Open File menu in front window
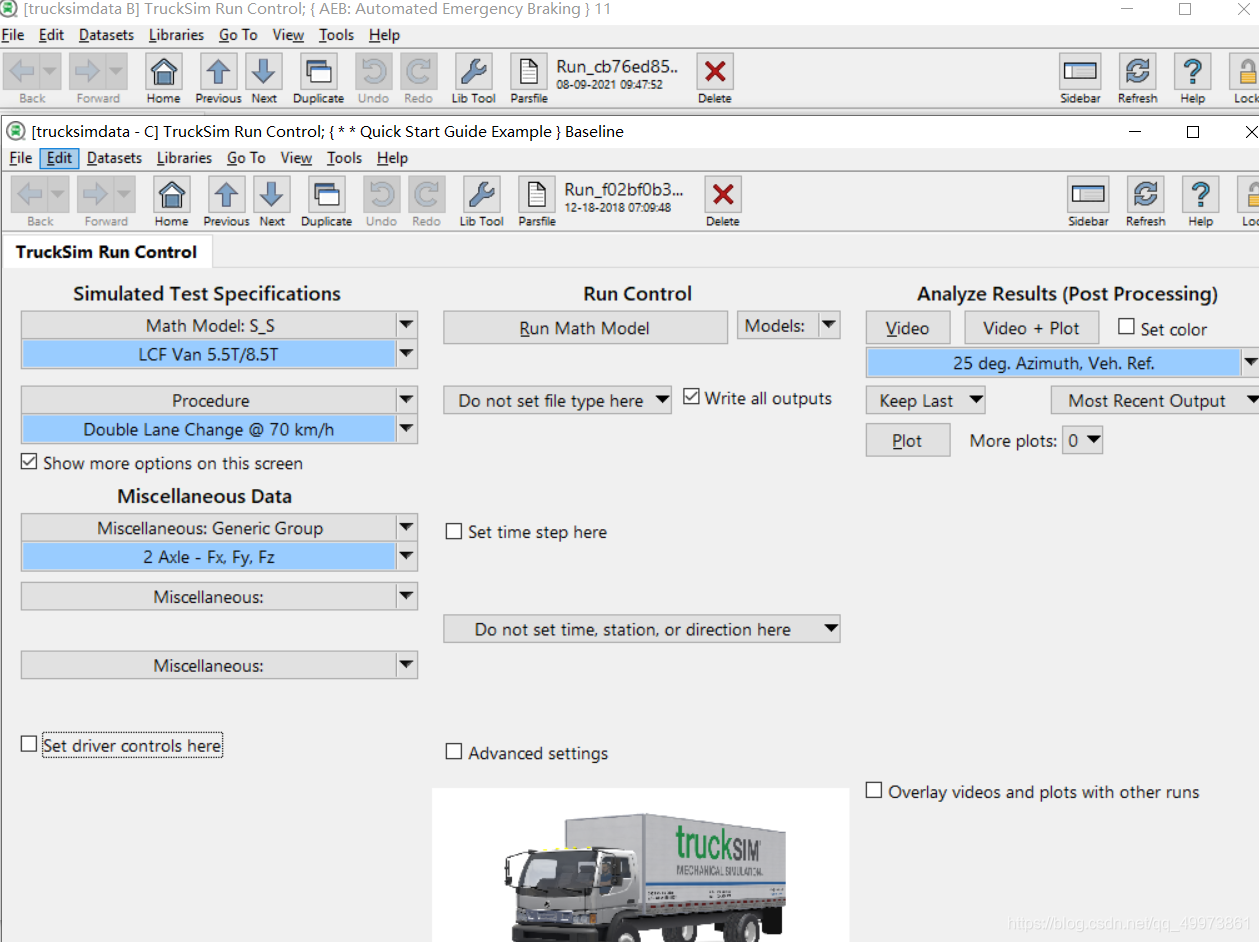1259x942 pixels. (x=21, y=158)
